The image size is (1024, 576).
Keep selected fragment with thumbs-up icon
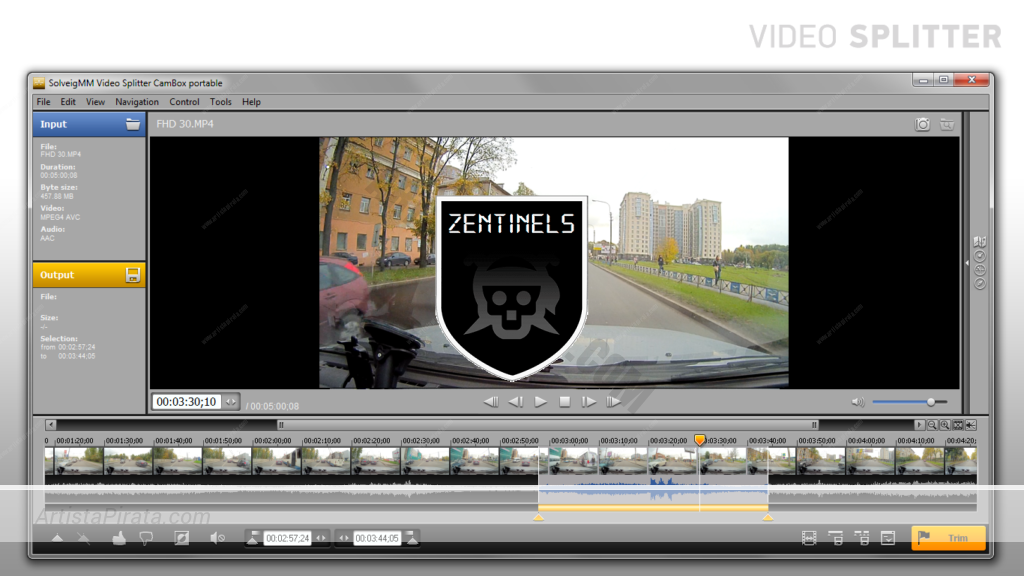pyautogui.click(x=119, y=538)
